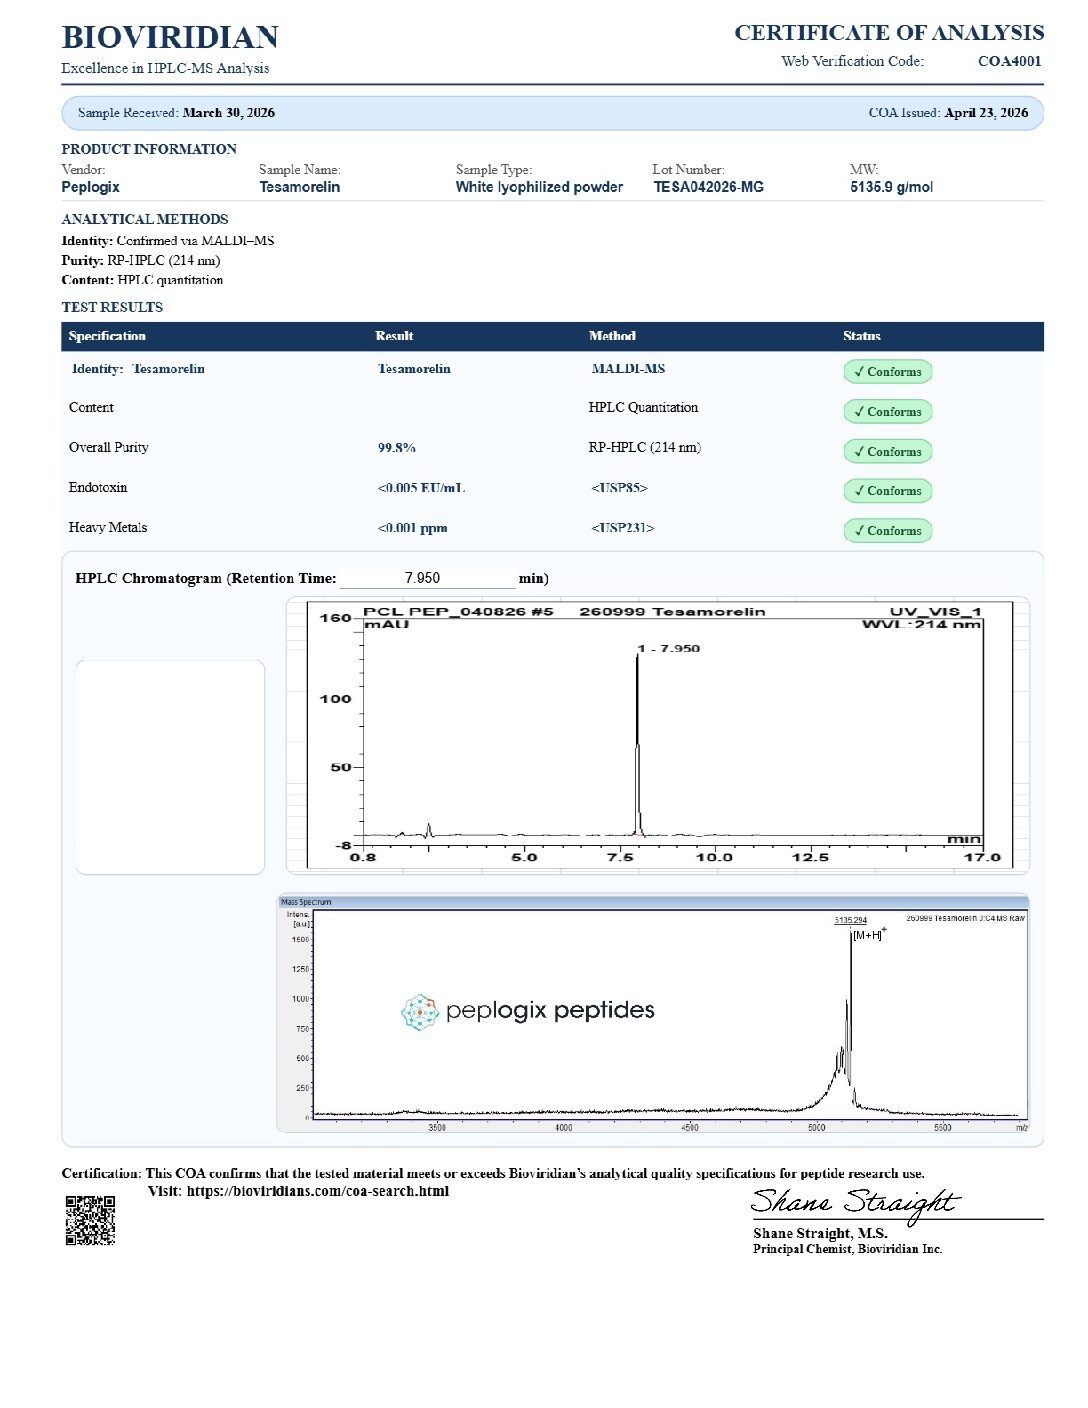Screen dimensions: 1088x1408
Task: Click the blank white box left of chromatogram
Action: point(170,767)
